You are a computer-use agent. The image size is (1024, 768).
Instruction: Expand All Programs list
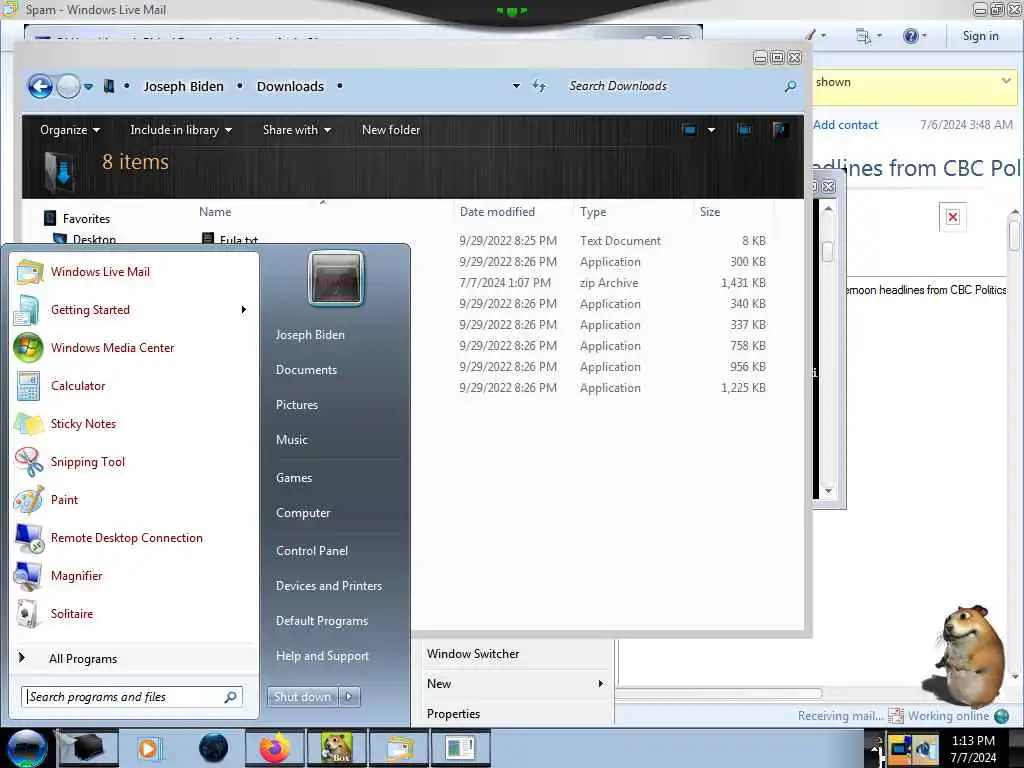point(83,659)
